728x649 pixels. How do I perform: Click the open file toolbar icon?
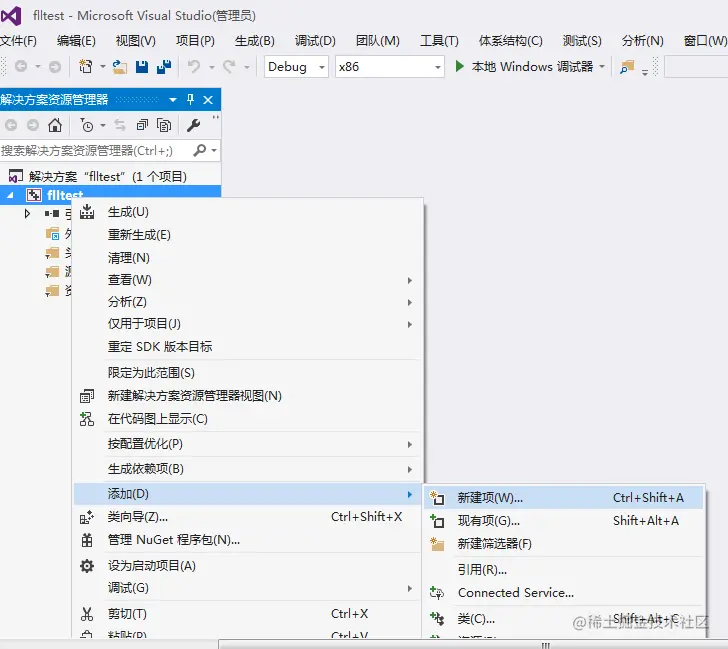[120, 67]
